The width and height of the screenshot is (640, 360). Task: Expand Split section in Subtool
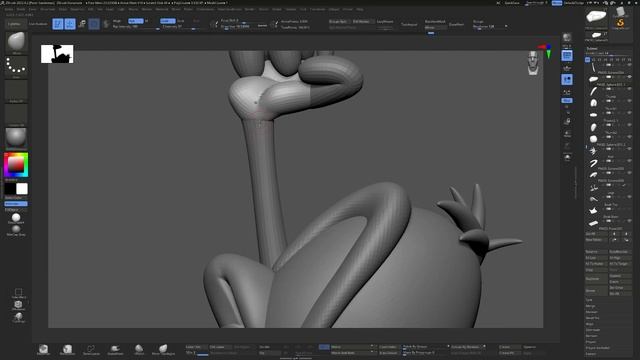(589, 300)
